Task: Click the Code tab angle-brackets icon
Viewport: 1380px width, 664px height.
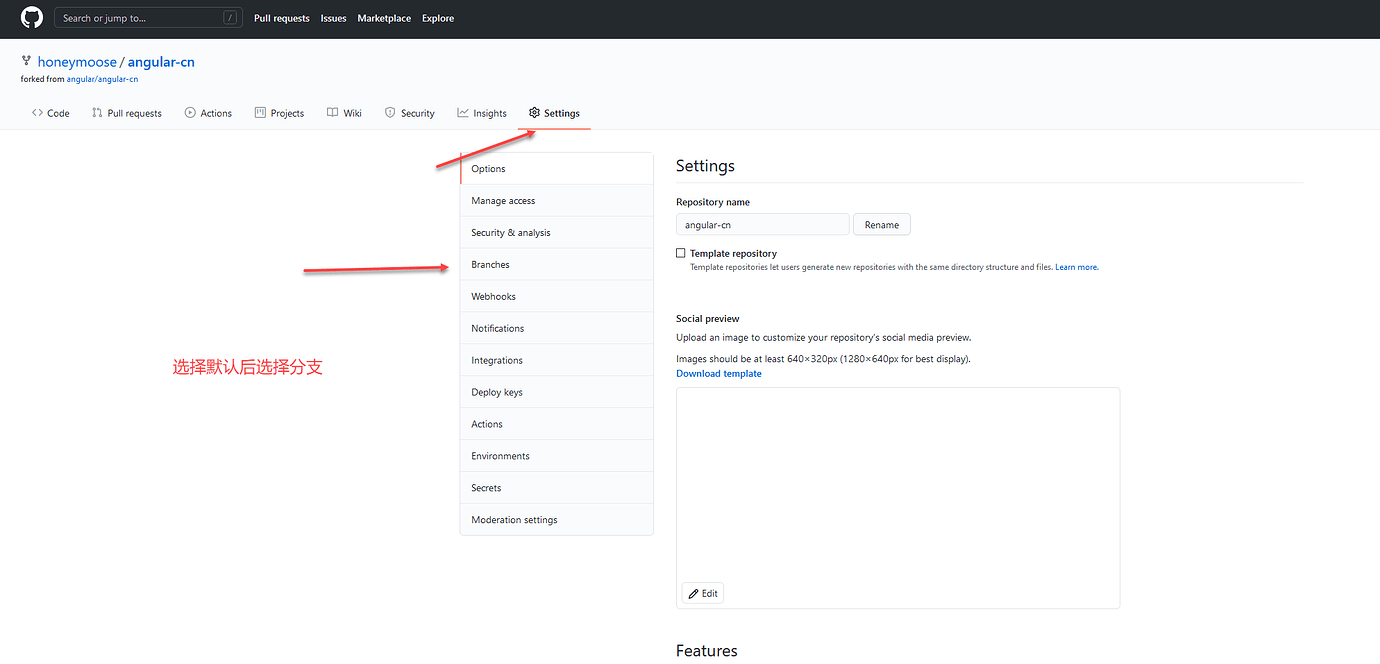Action: [x=37, y=113]
